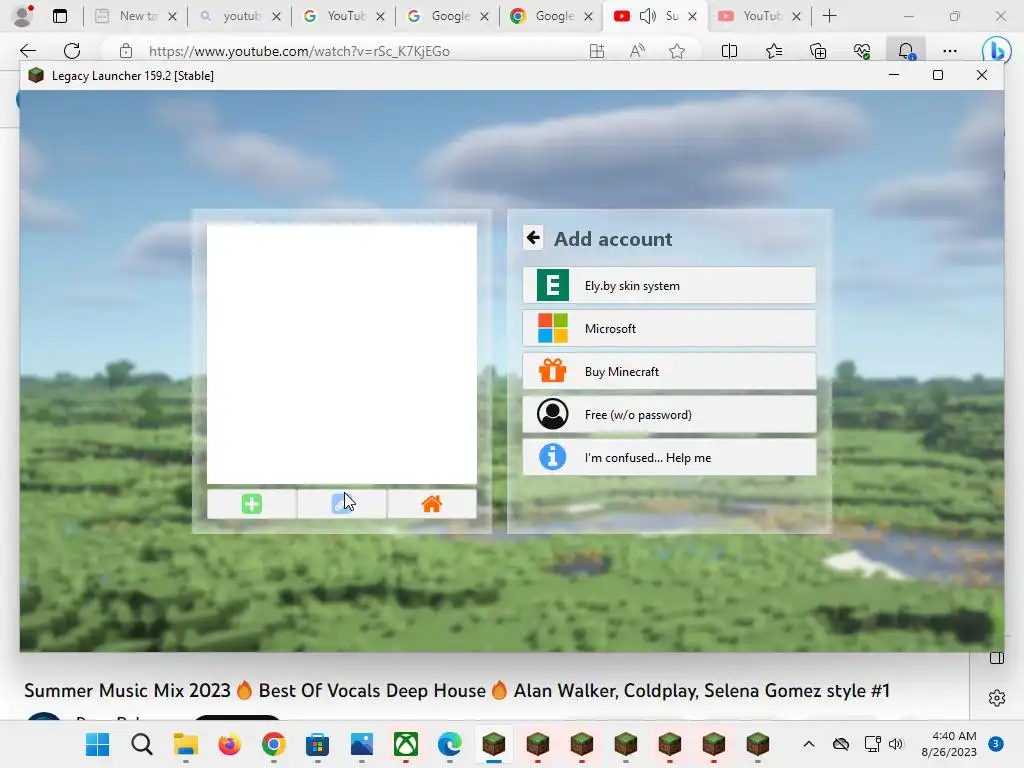This screenshot has height=768, width=1024.
Task: Click the green plus add account button
Action: pyautogui.click(x=251, y=504)
